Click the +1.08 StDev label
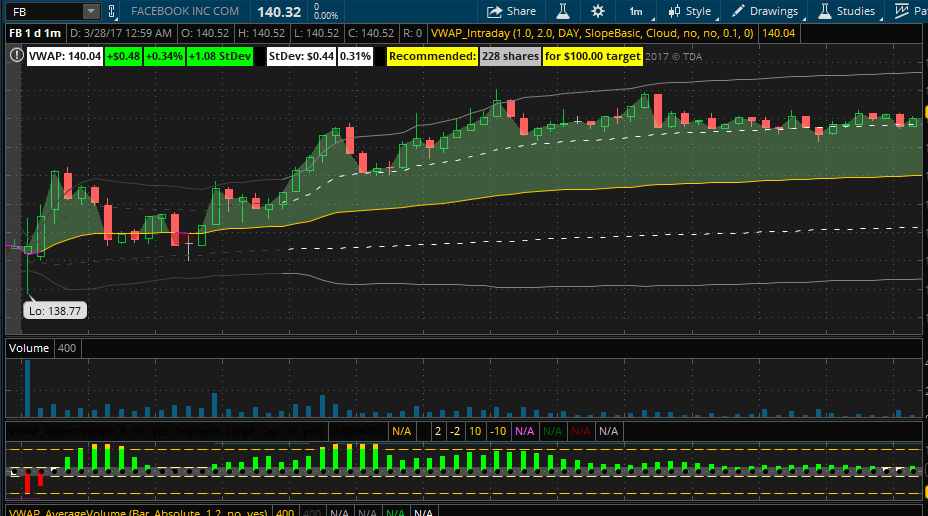This screenshot has width=928, height=516. (220, 56)
